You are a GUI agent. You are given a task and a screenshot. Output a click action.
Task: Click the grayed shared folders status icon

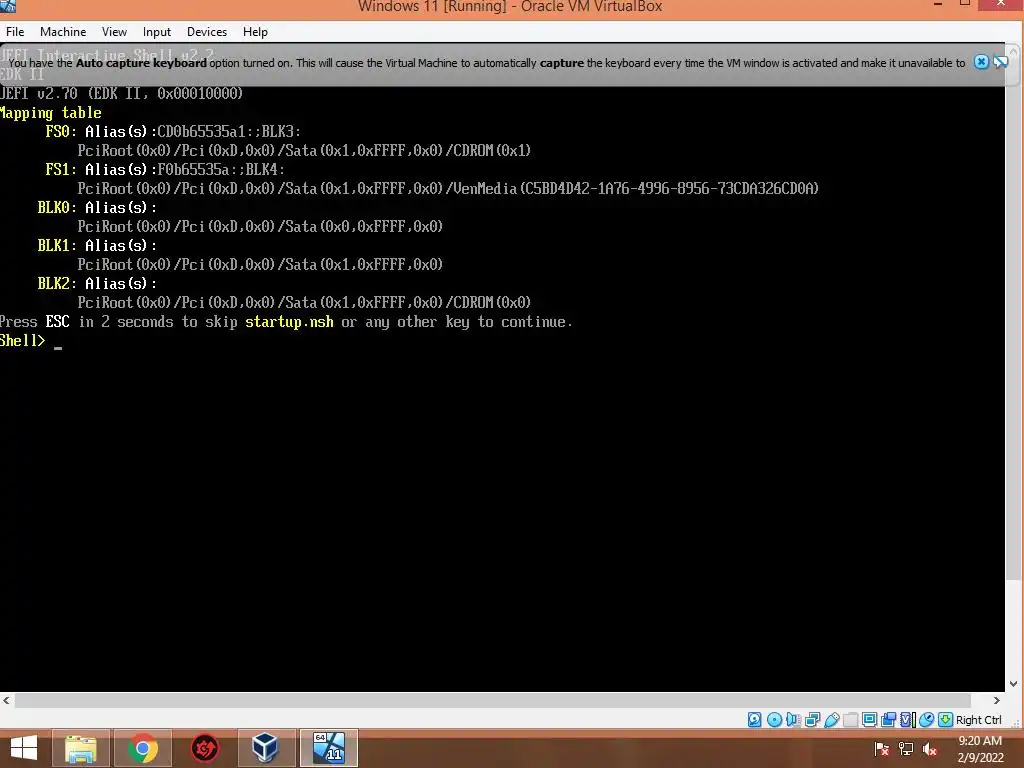point(850,720)
